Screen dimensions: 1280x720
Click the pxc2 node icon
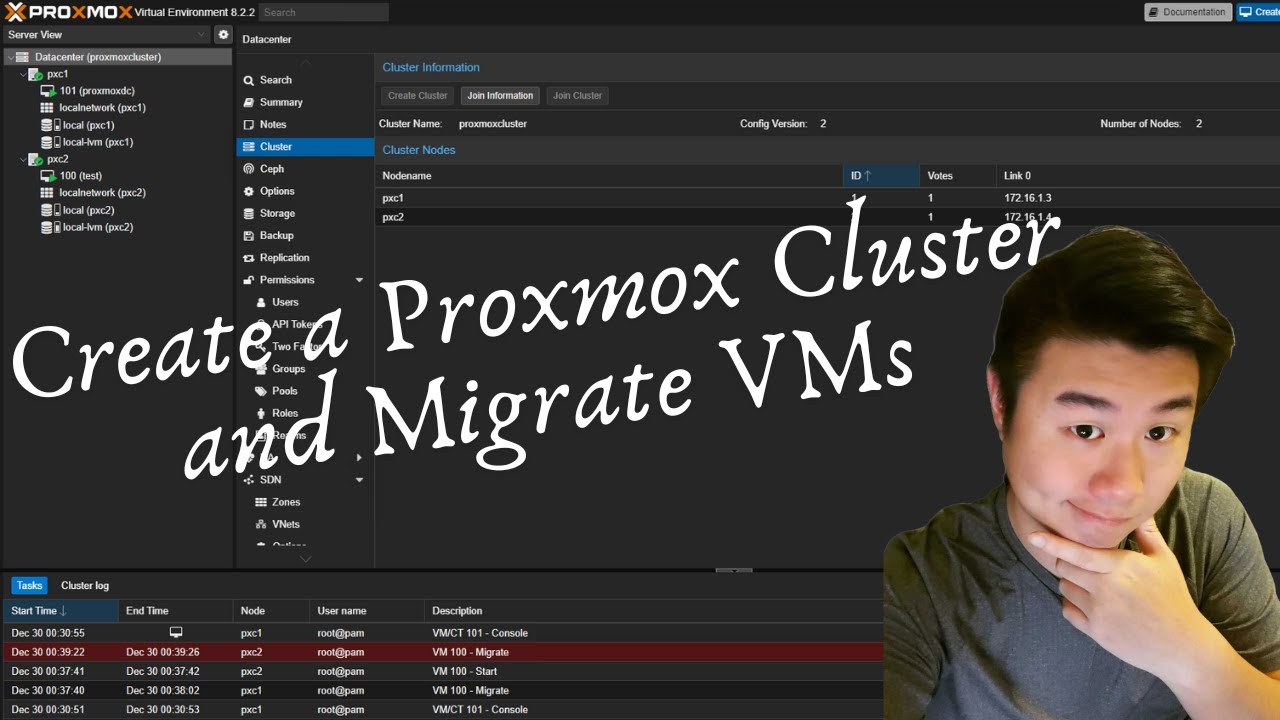coord(35,159)
